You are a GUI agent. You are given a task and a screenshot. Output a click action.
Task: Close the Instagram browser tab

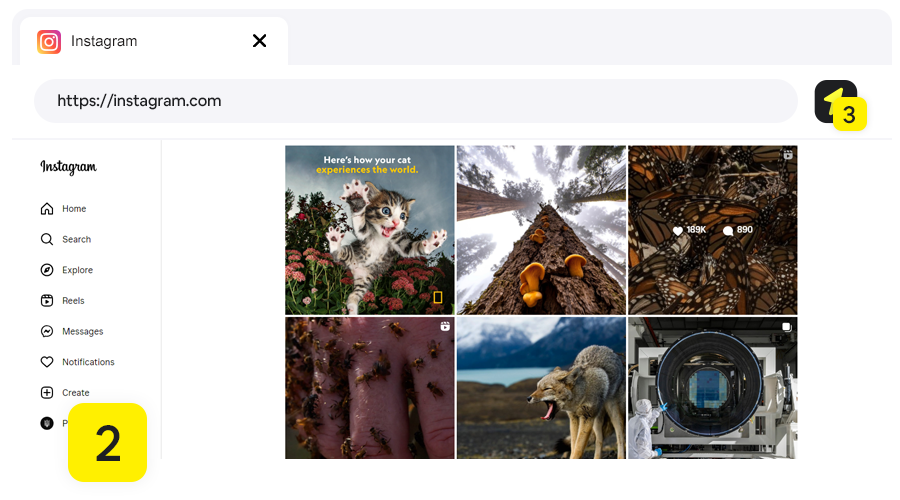click(x=259, y=41)
